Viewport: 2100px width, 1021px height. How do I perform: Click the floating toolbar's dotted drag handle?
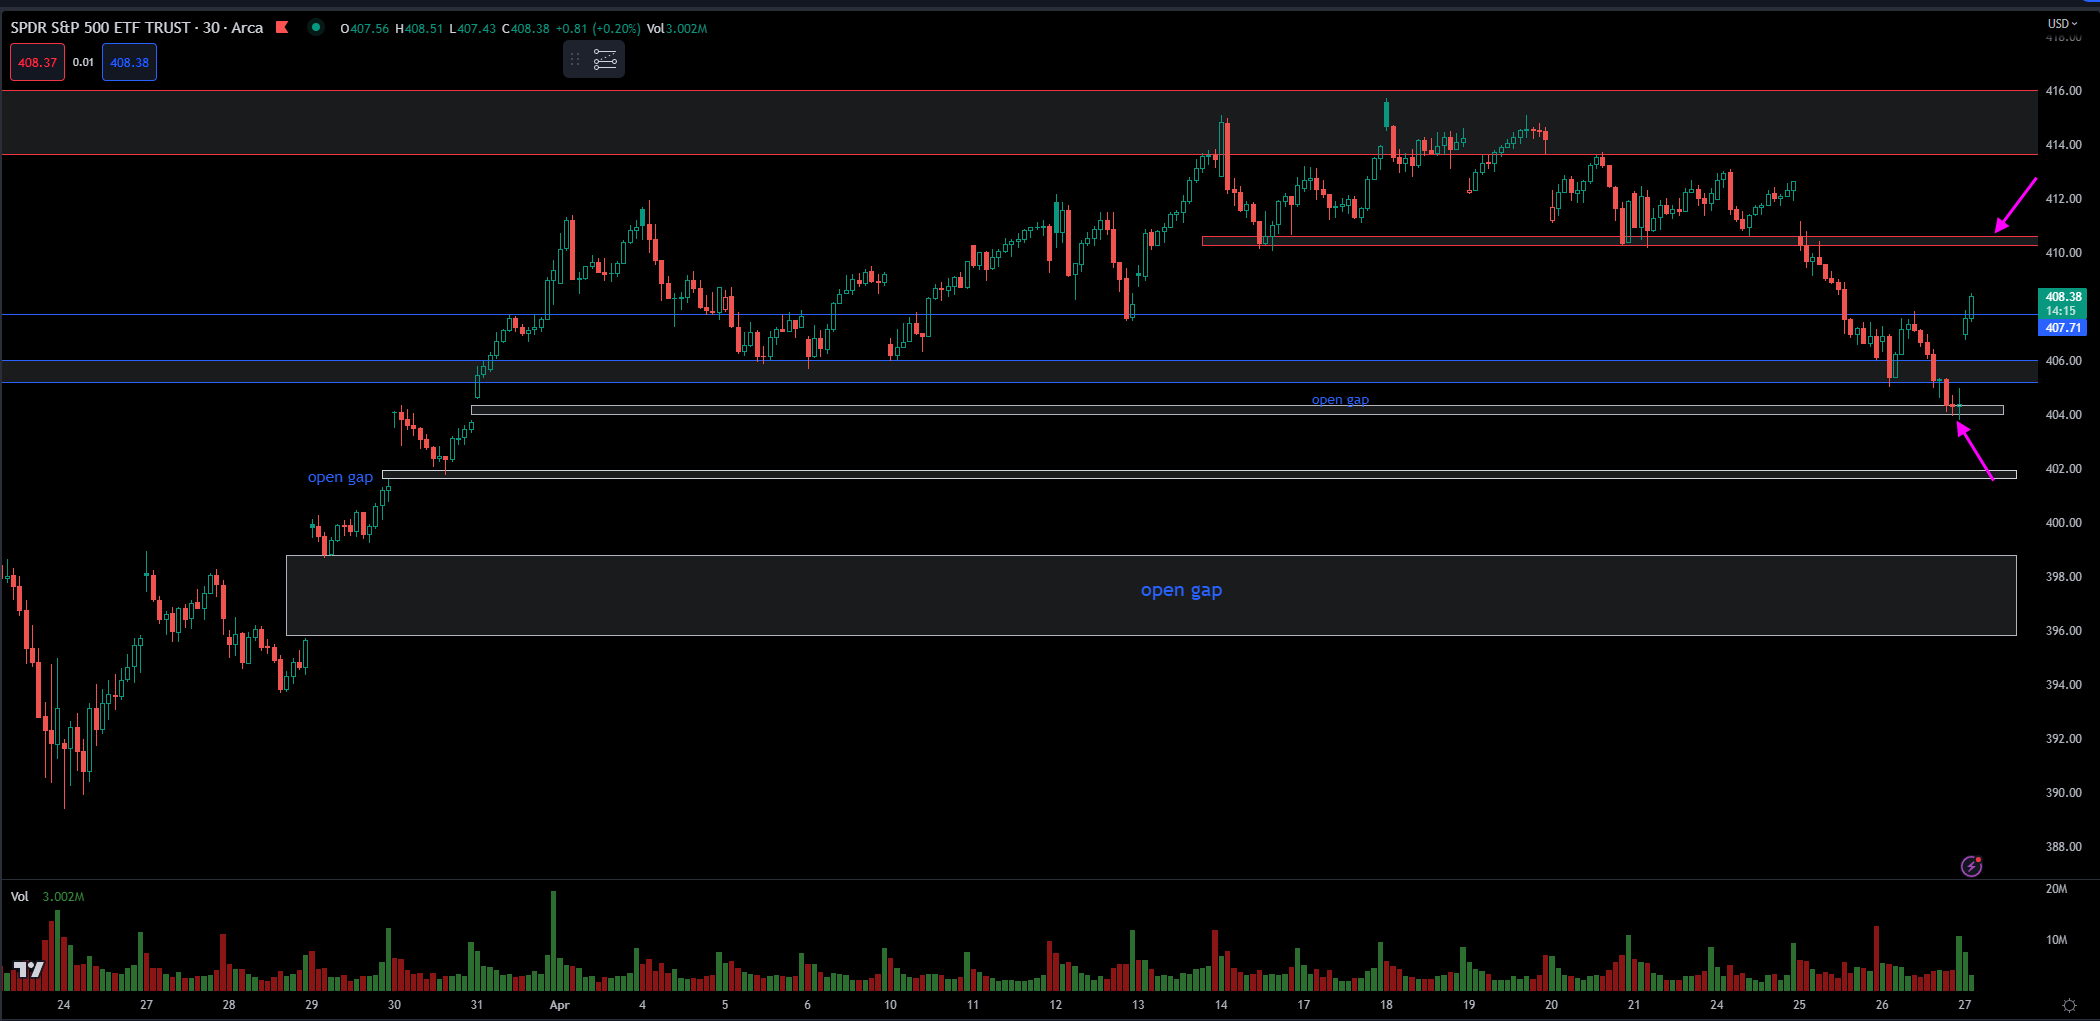(x=575, y=60)
